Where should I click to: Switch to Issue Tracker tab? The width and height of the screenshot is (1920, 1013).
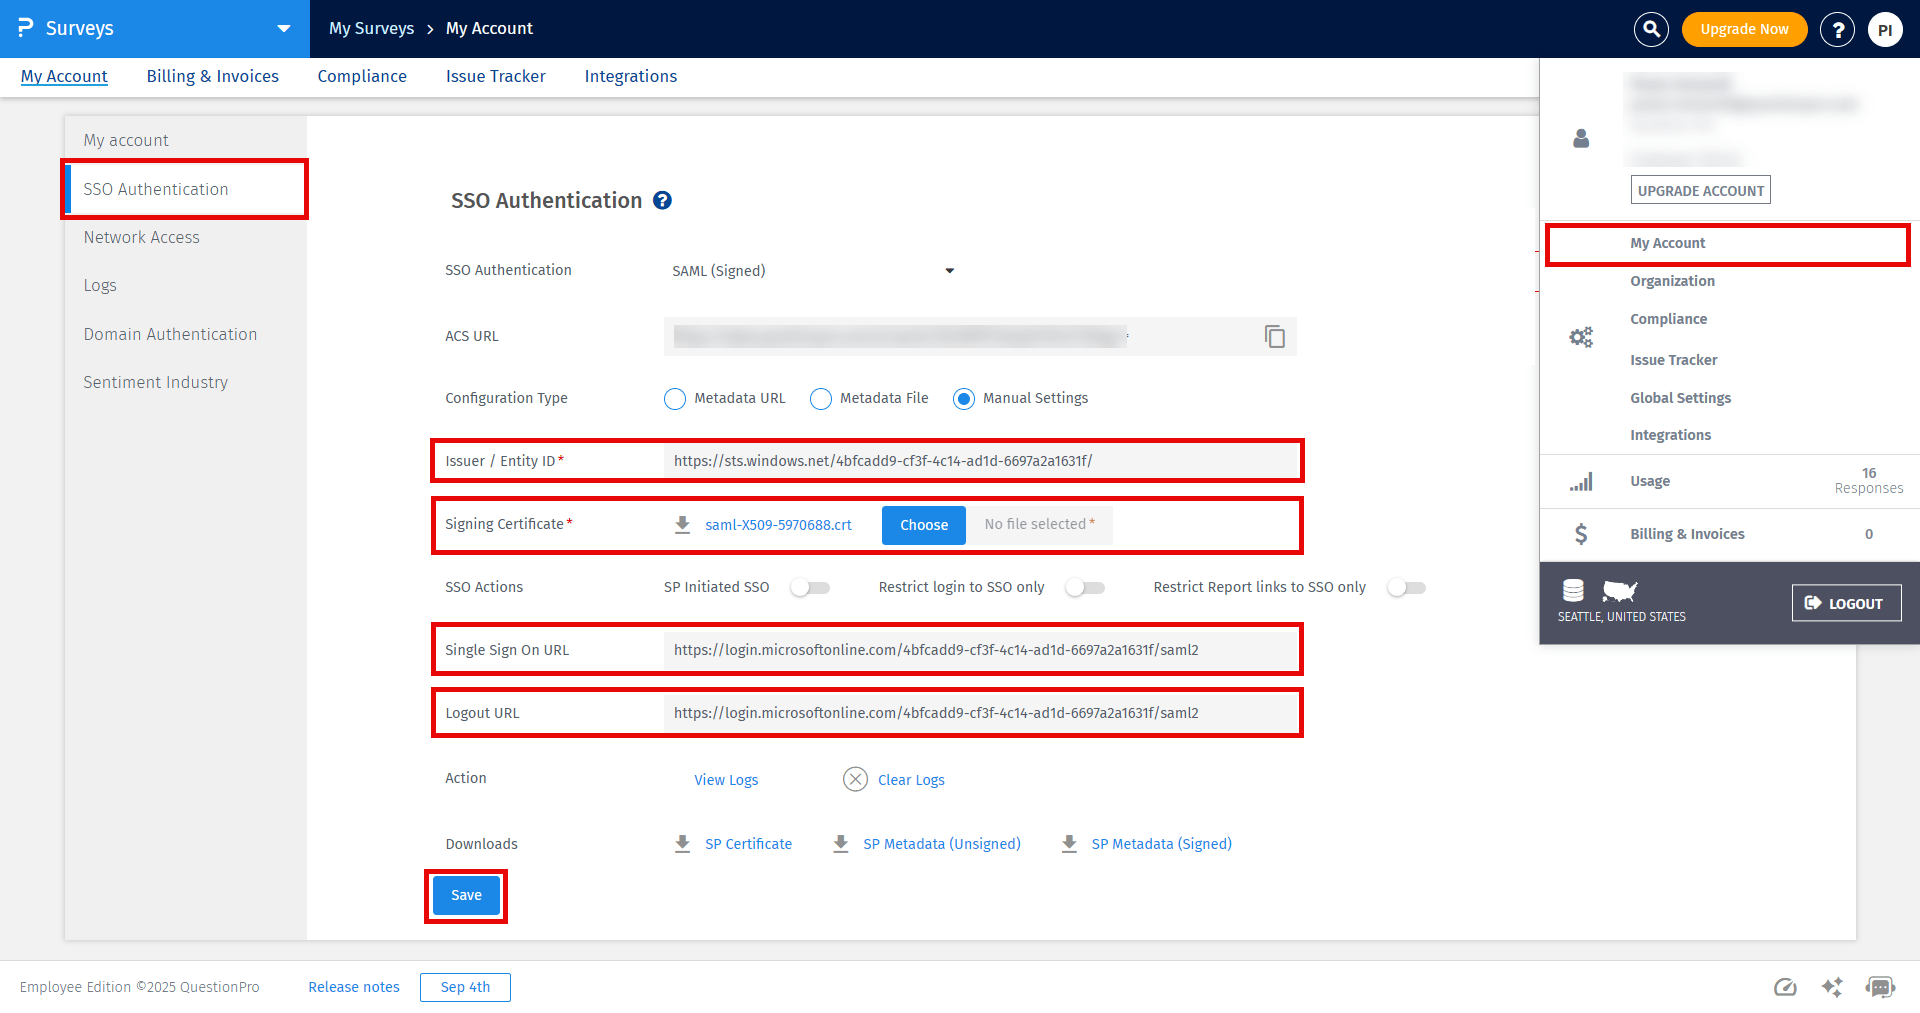[x=496, y=76]
